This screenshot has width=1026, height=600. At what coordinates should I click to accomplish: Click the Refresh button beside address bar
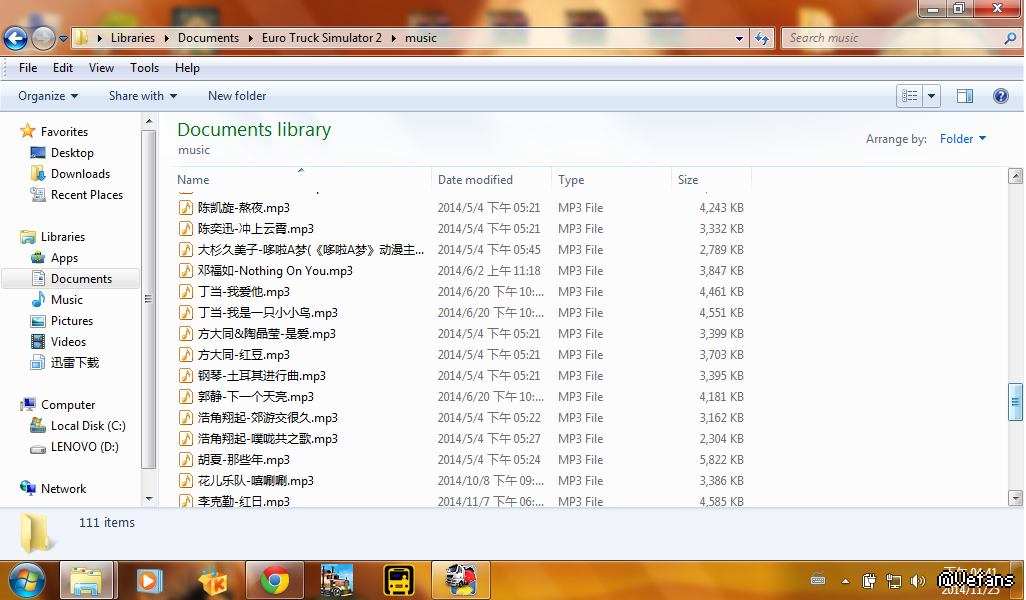click(x=762, y=38)
